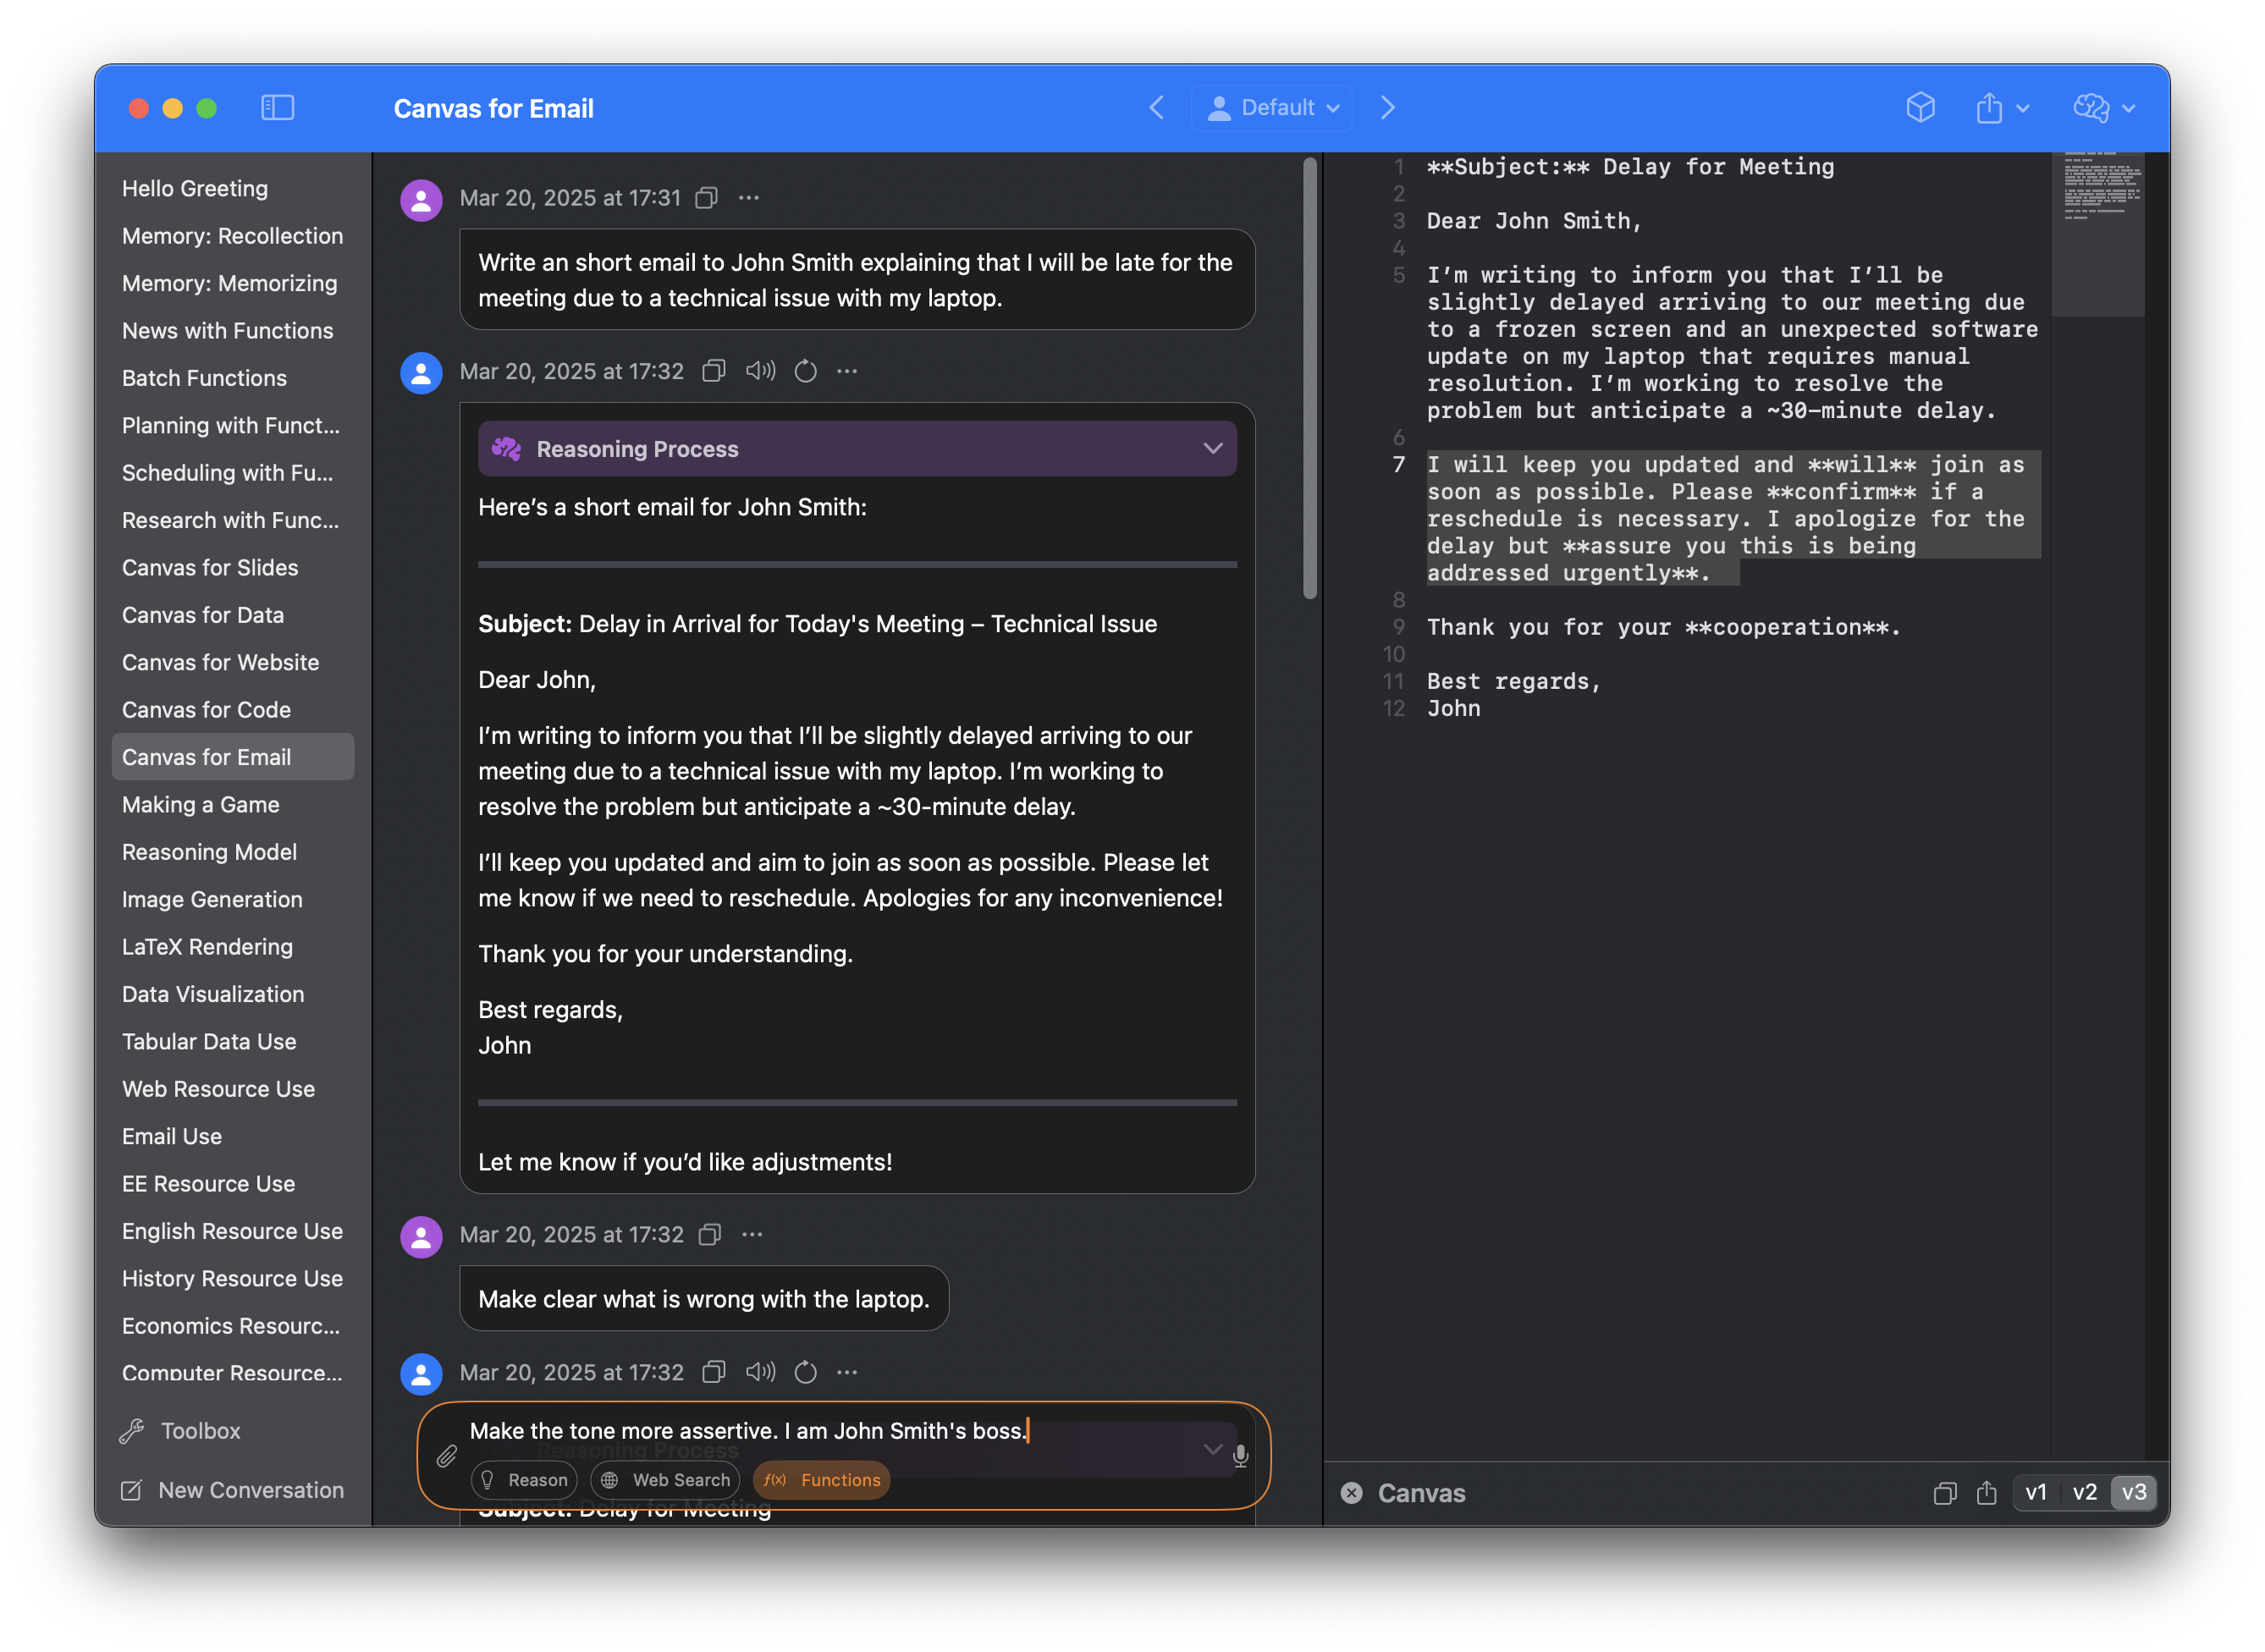Copy the canvas content

click(1945, 1494)
